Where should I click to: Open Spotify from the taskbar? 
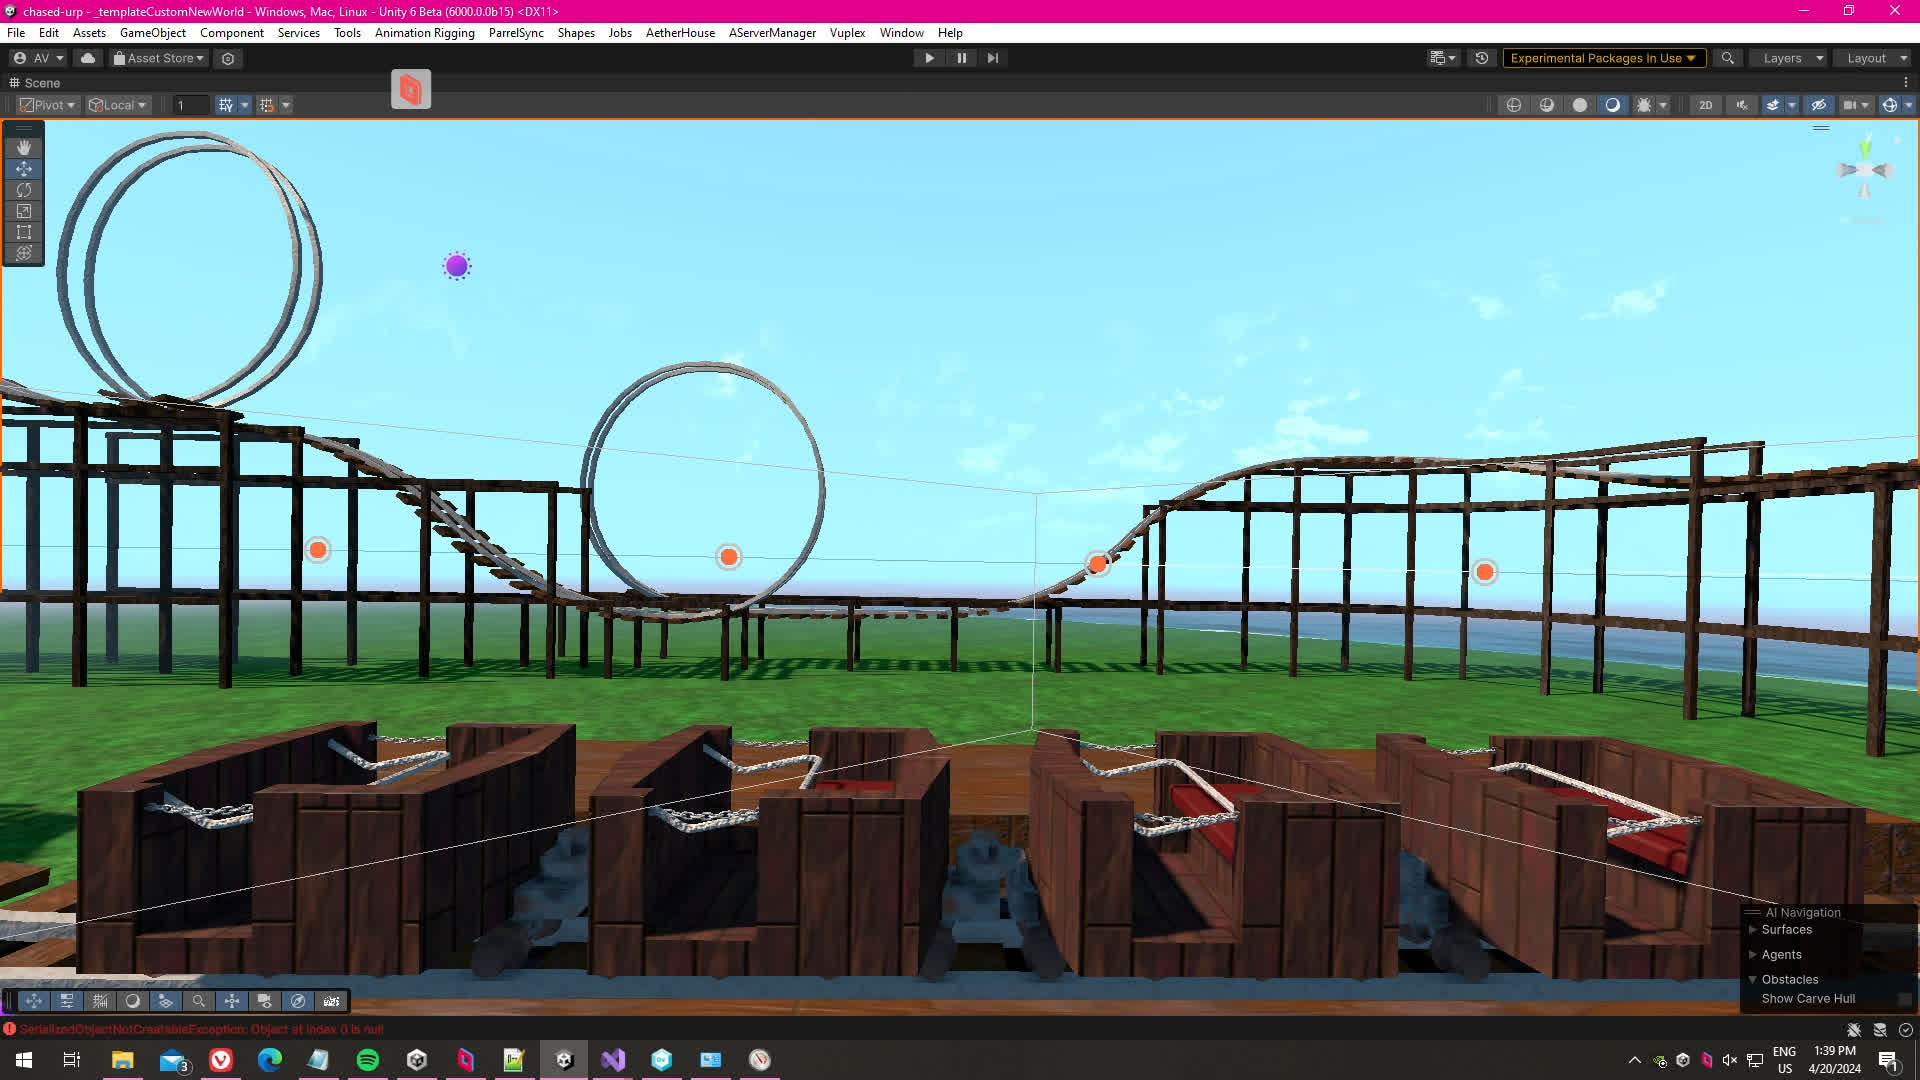pos(368,1060)
